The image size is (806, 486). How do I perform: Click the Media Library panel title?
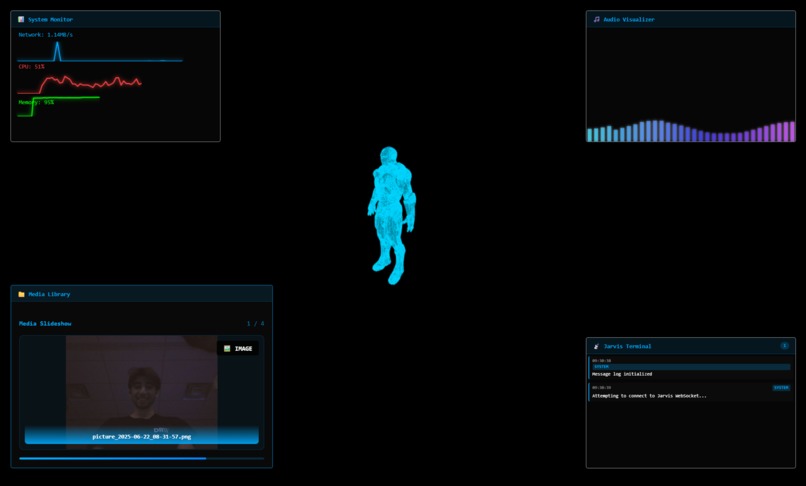coord(49,294)
